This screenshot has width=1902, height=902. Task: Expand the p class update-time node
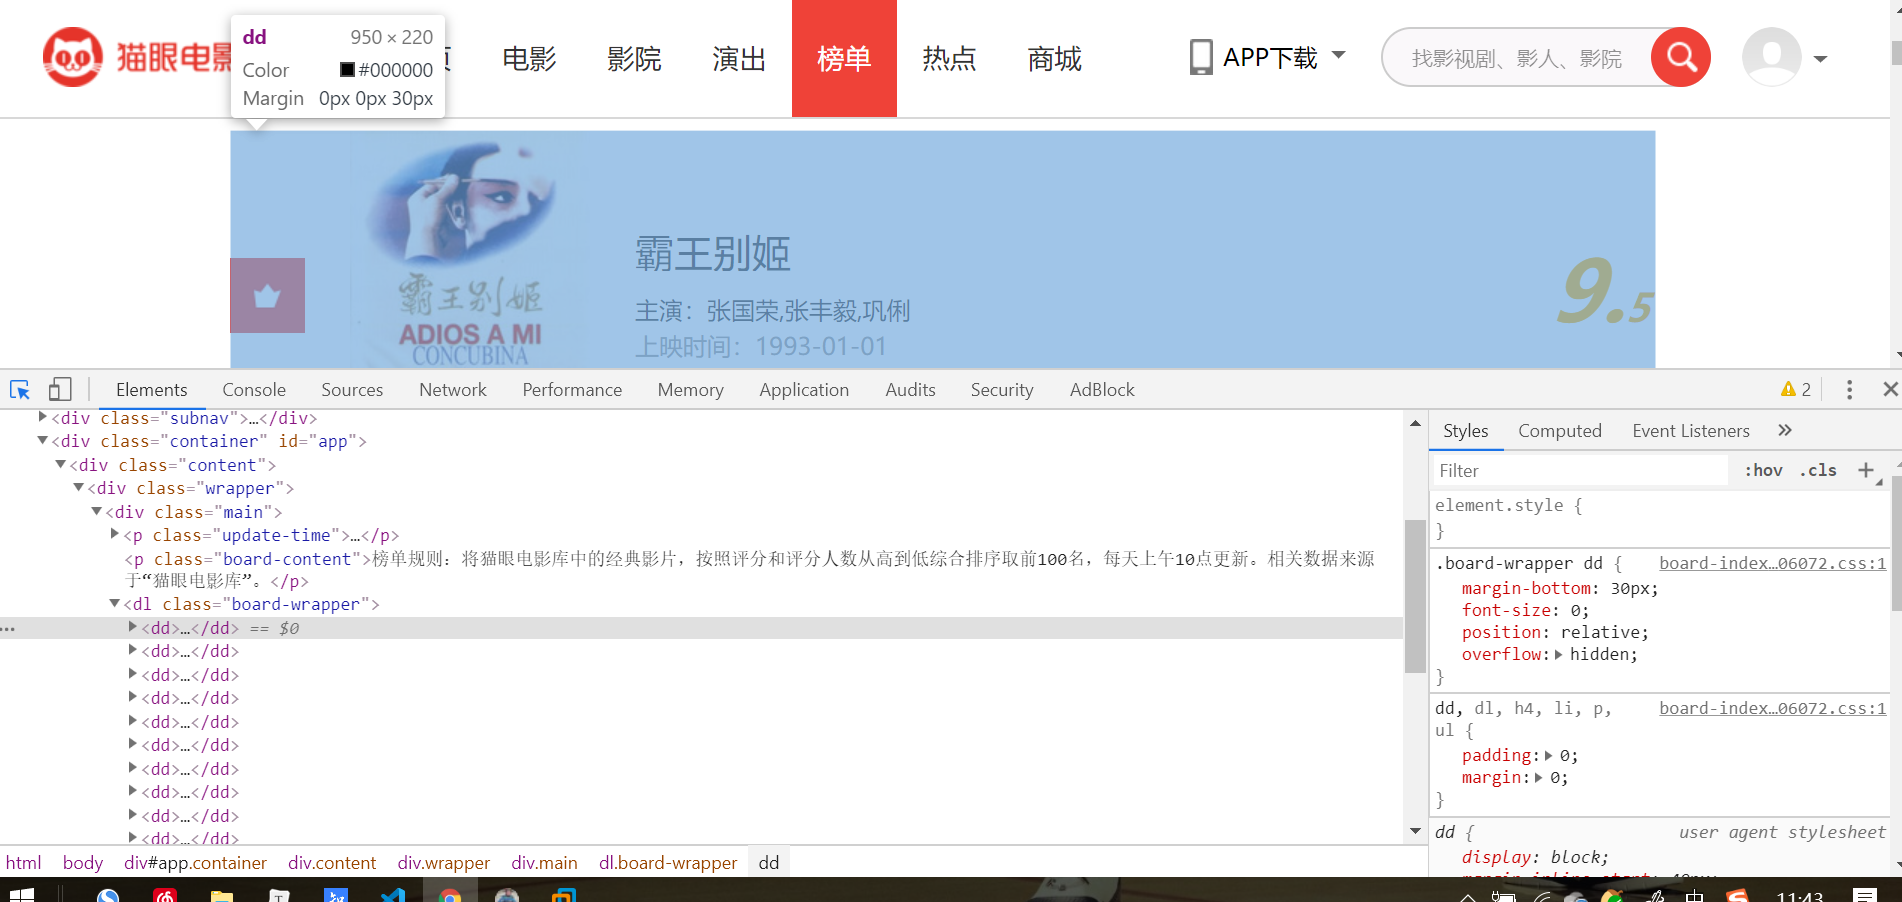click(114, 534)
